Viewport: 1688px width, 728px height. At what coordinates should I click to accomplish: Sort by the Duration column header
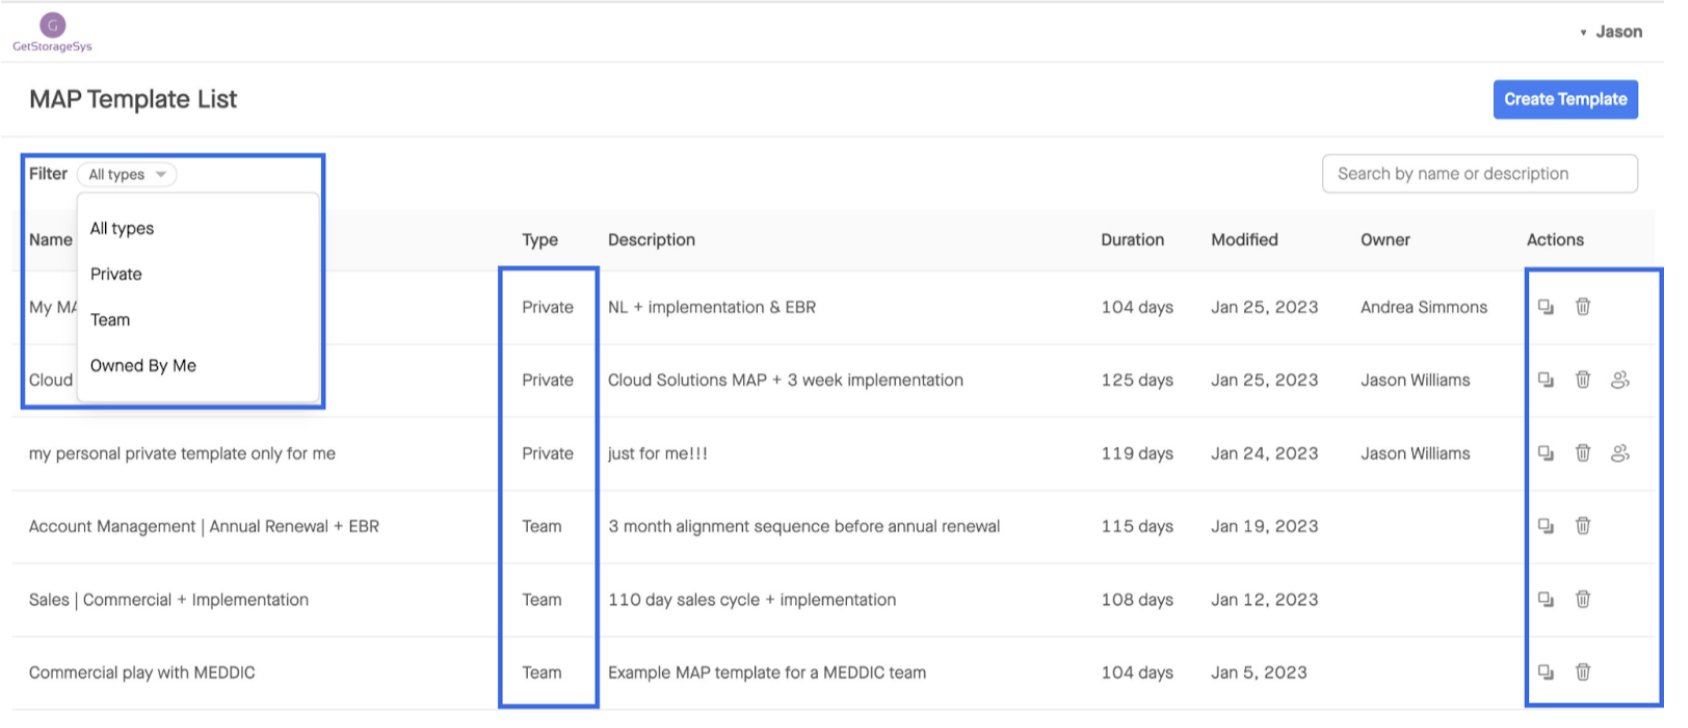pos(1132,240)
